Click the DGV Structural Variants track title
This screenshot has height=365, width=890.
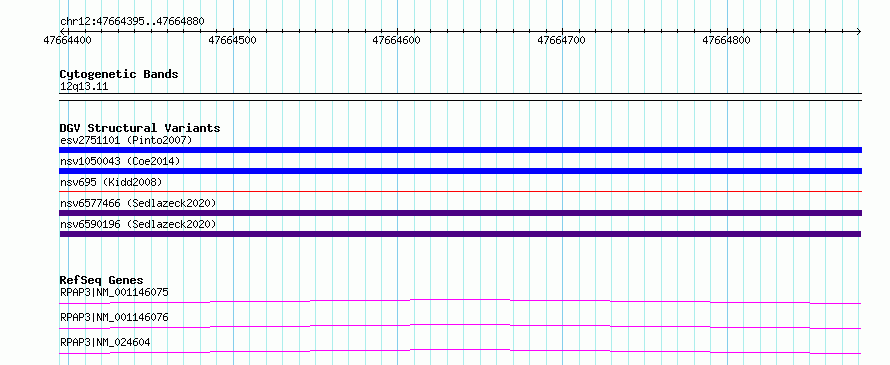[140, 128]
